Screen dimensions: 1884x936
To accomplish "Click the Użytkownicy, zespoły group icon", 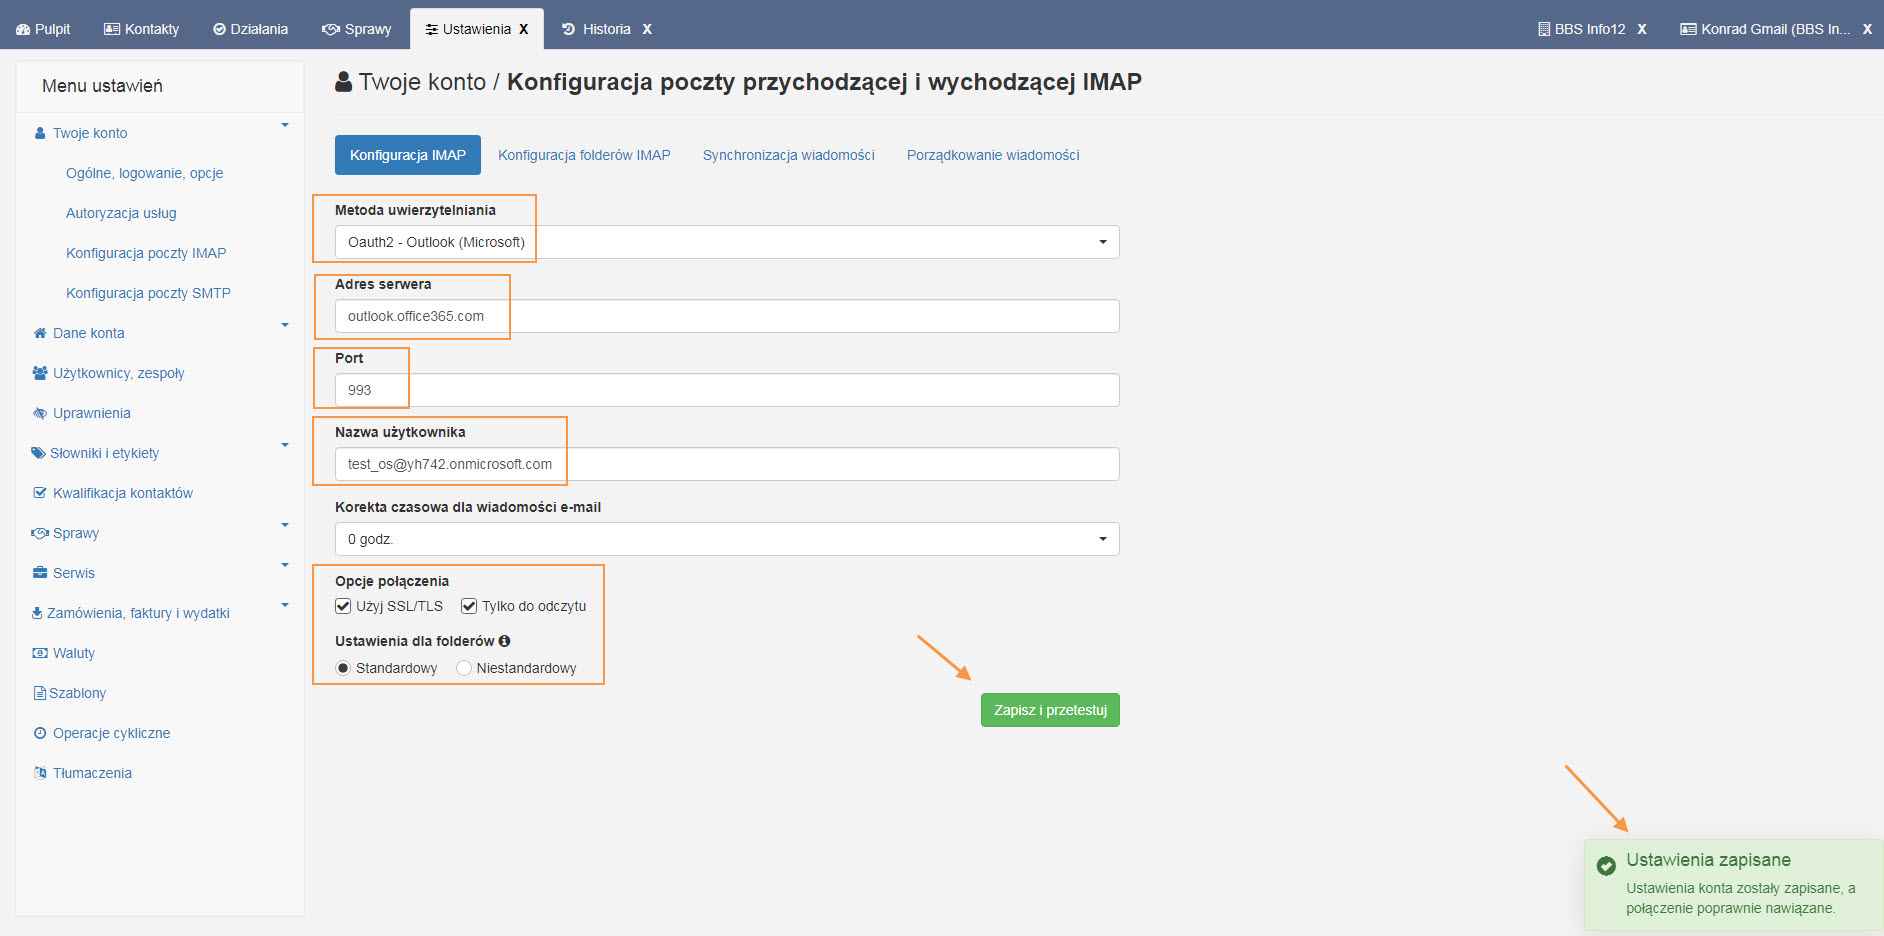I will pos(40,373).
